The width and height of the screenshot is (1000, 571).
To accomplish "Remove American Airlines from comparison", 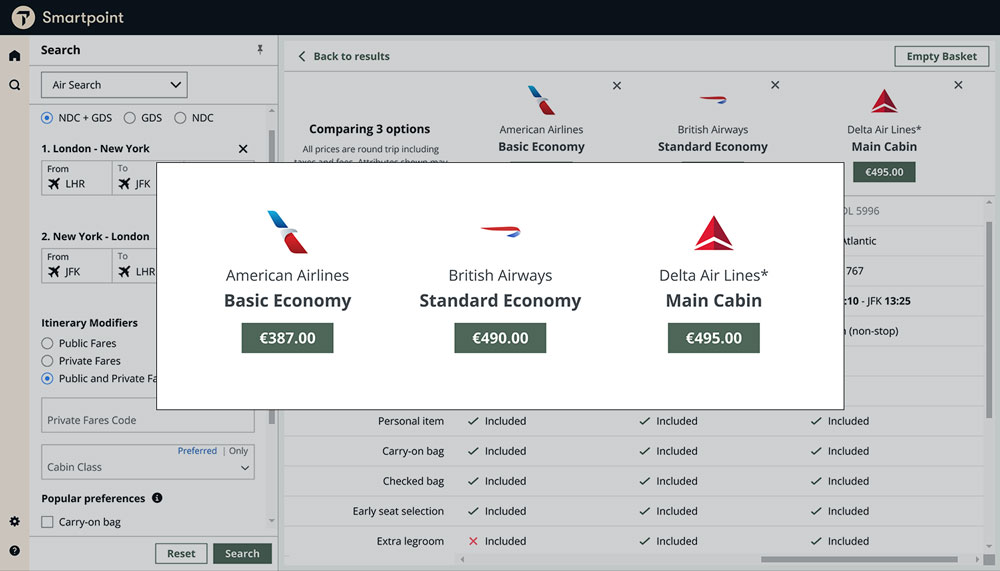I will [617, 85].
